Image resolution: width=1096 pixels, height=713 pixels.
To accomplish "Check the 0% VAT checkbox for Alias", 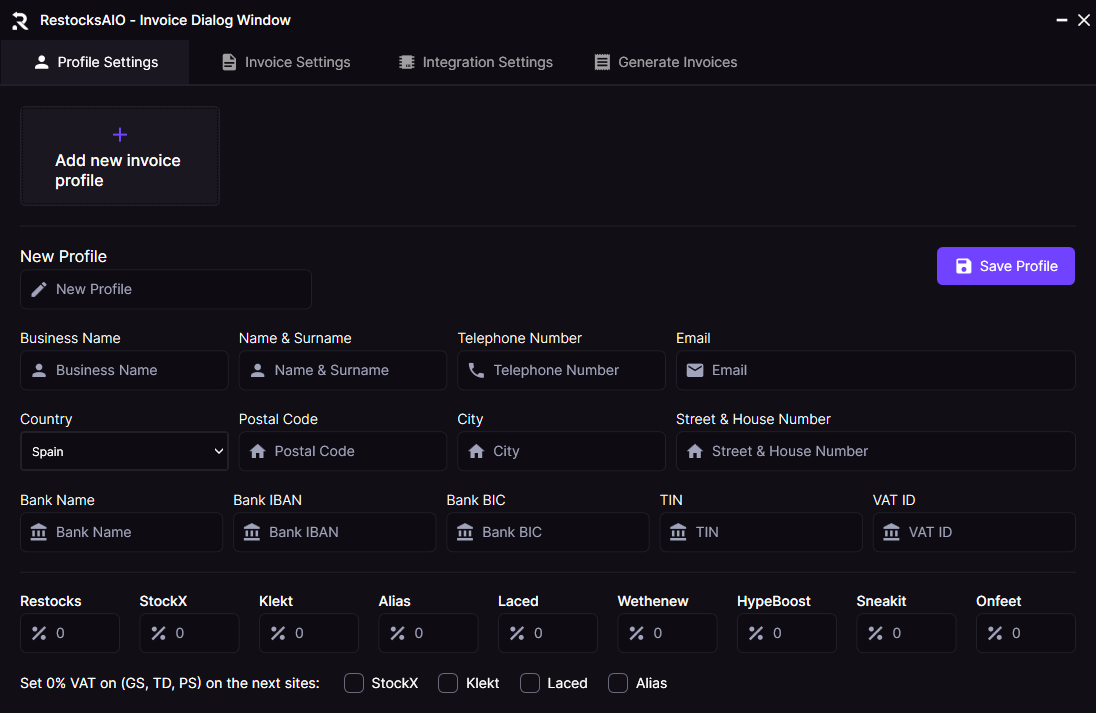I will pyautogui.click(x=618, y=684).
